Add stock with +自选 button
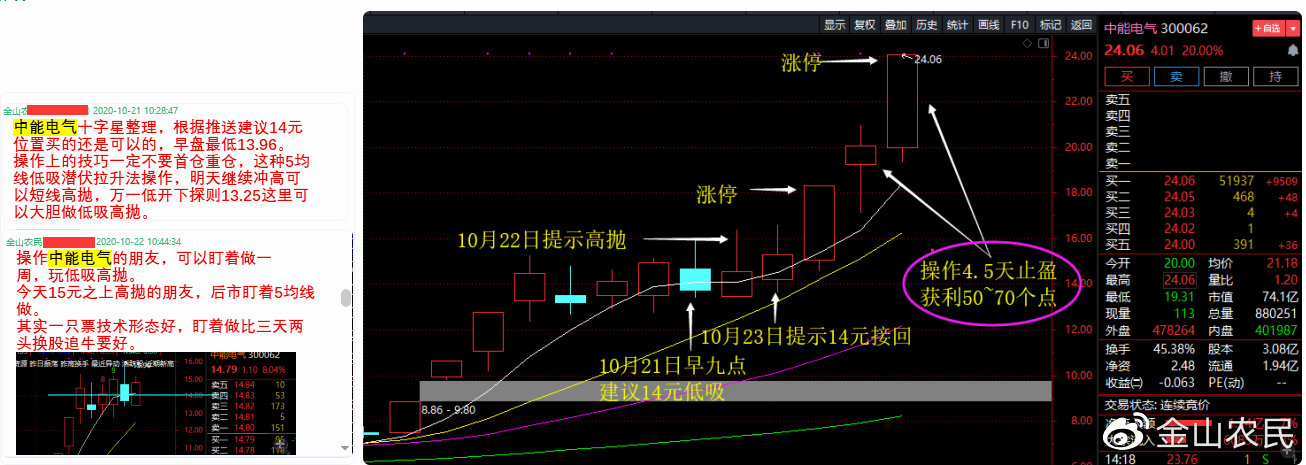Image resolution: width=1306 pixels, height=465 pixels. (1268, 29)
